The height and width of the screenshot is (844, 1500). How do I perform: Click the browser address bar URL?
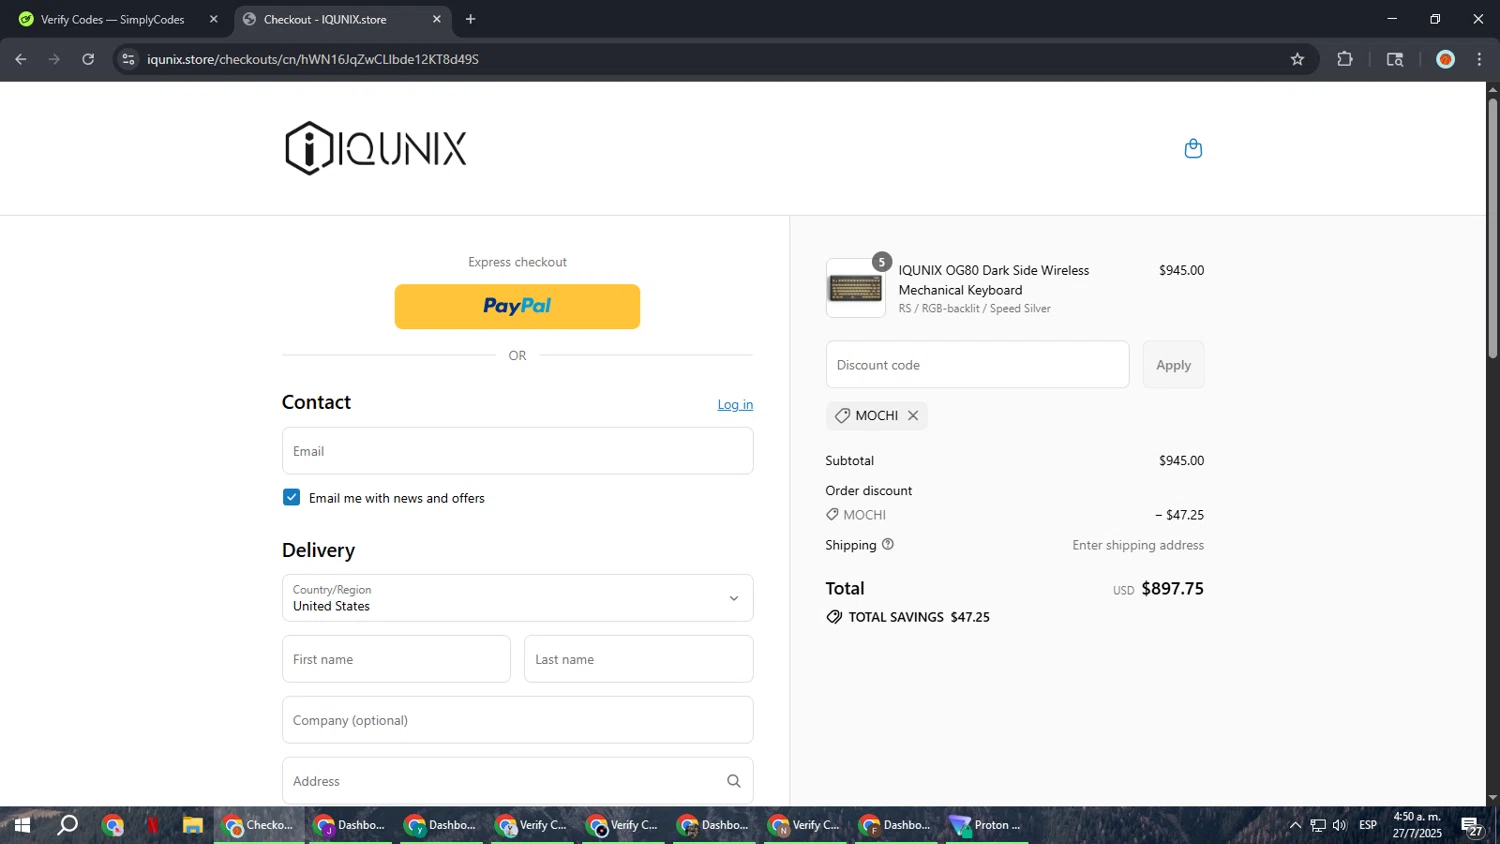point(313,59)
